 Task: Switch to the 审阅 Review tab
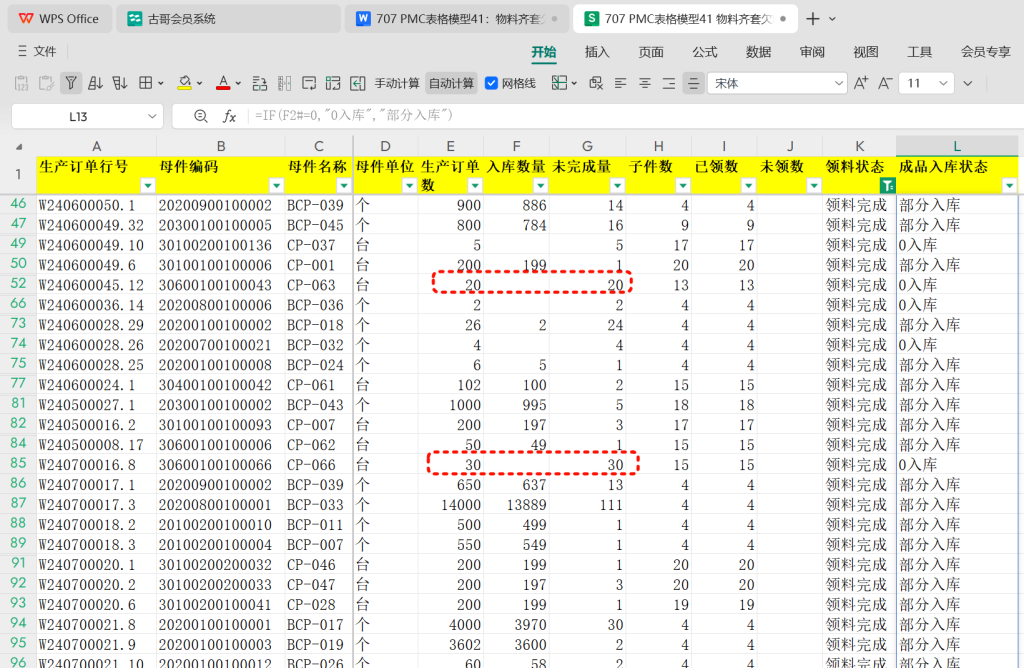[812, 52]
